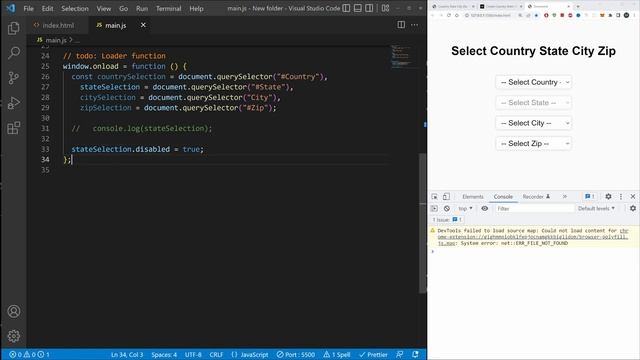This screenshot has width=640, height=360.
Task: Switch to the DevTools Elements tab
Action: (x=473, y=197)
